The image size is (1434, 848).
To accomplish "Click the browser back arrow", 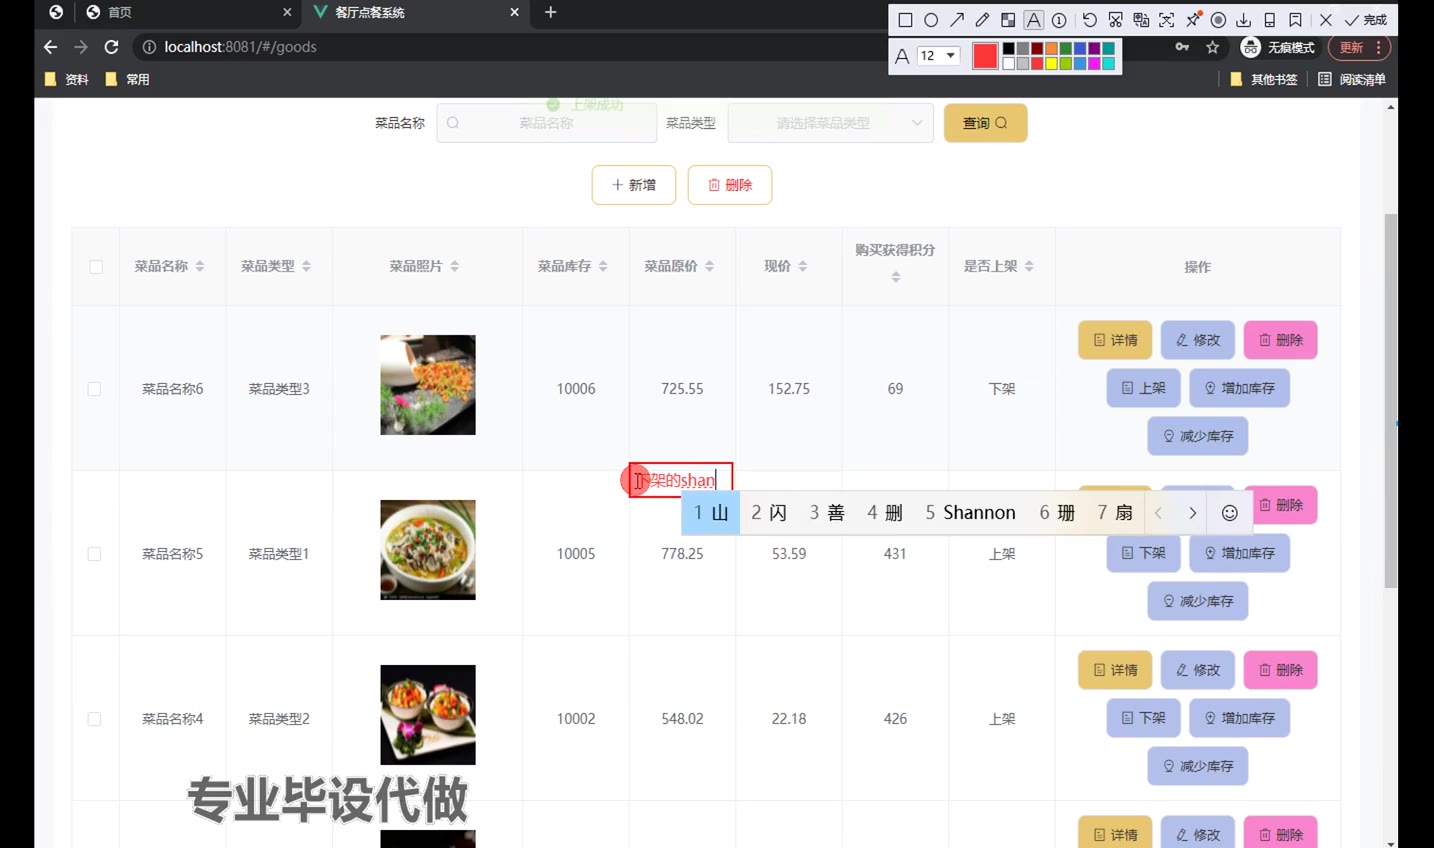I will (51, 47).
